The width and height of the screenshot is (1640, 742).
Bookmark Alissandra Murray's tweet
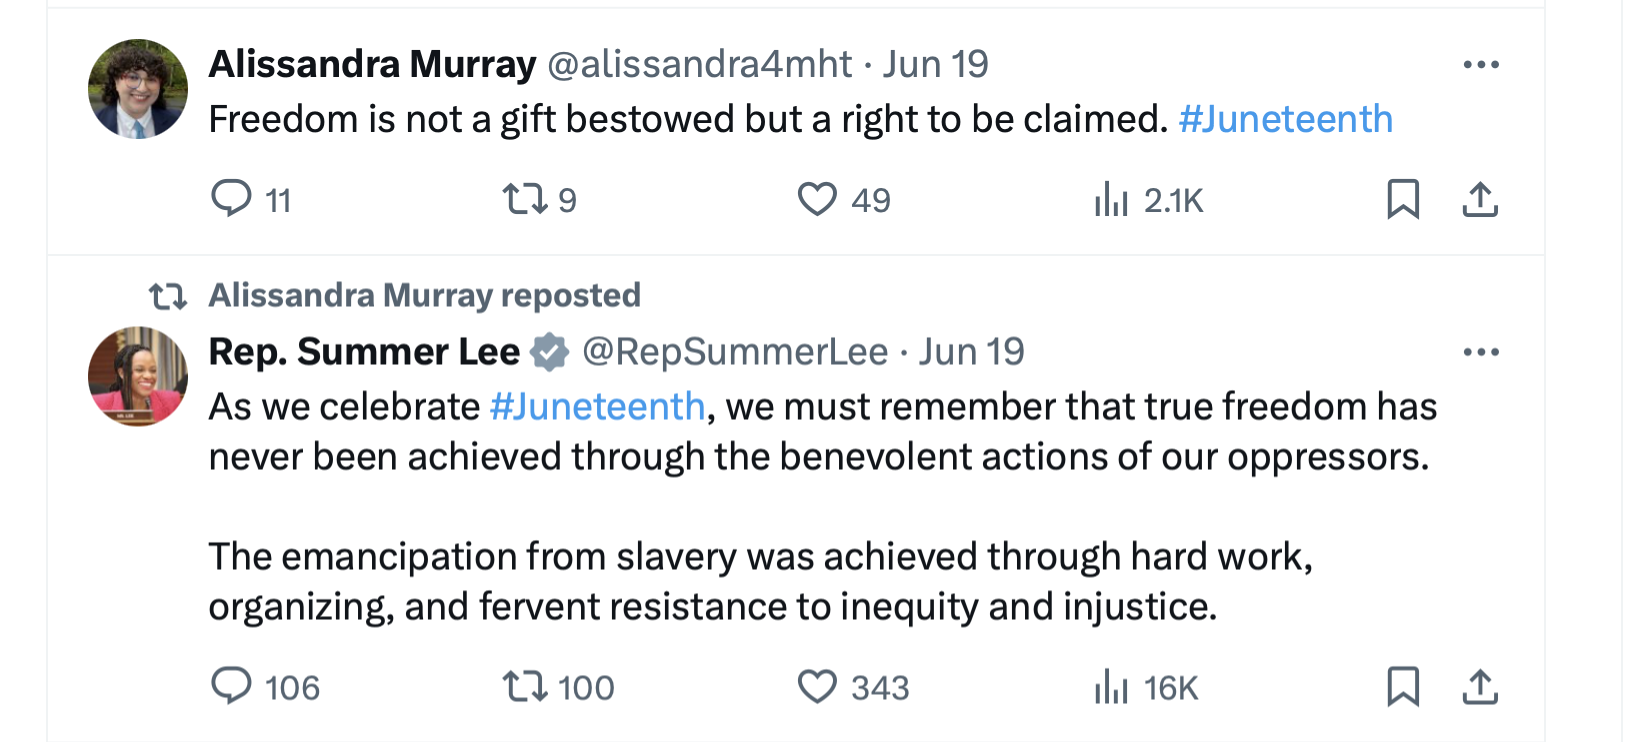(1403, 198)
